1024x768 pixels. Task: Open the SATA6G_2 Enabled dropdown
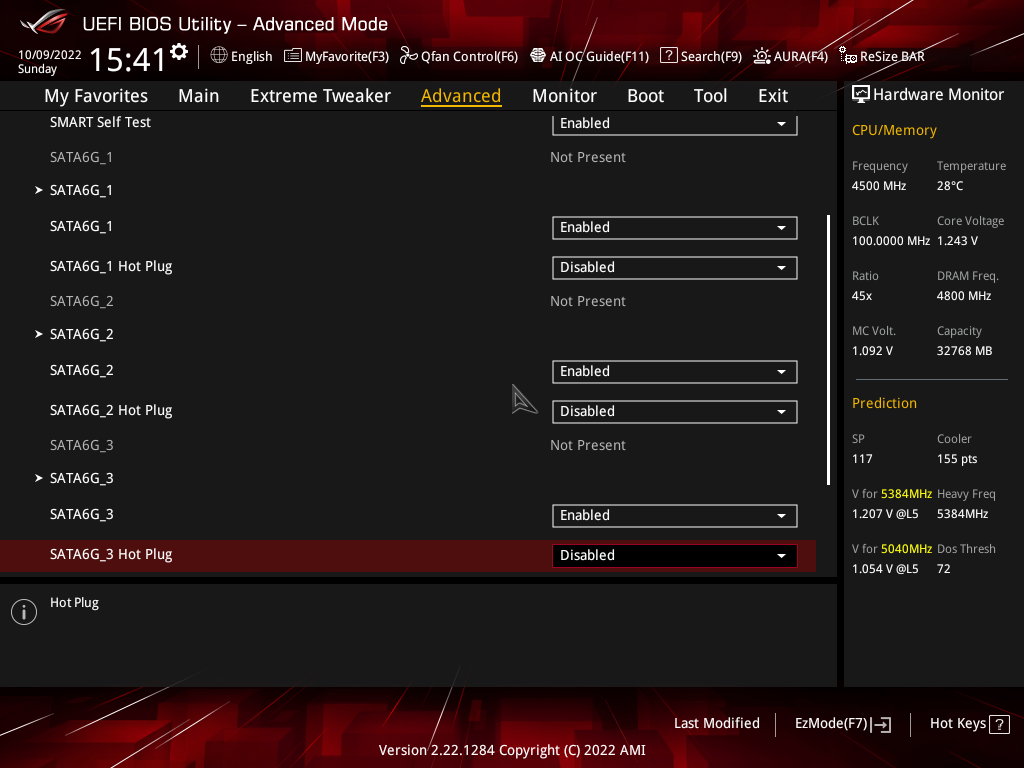tap(675, 372)
